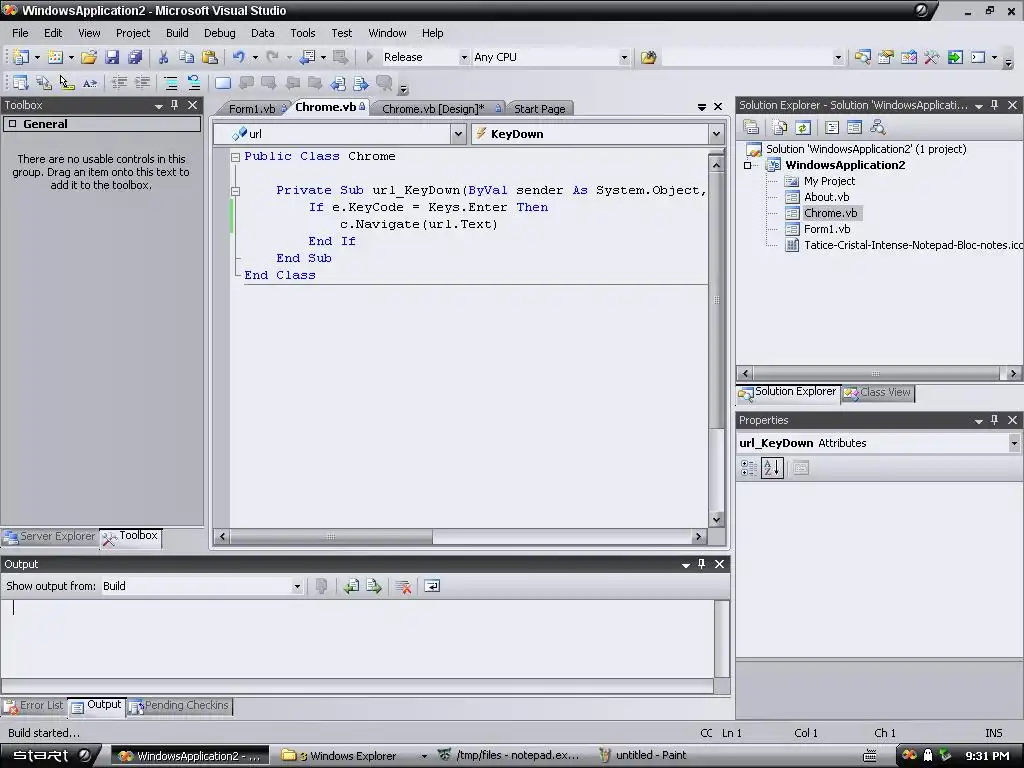
Task: Switch to the Class View tab
Action: click(878, 392)
